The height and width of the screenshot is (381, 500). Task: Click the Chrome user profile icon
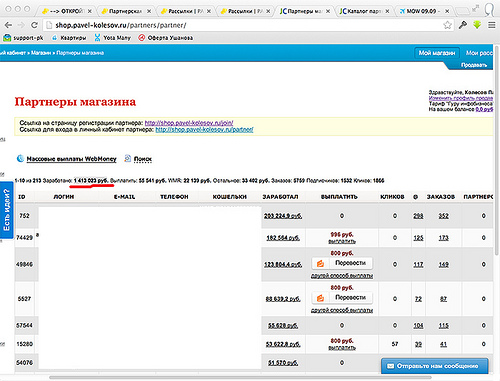pos(489,9)
